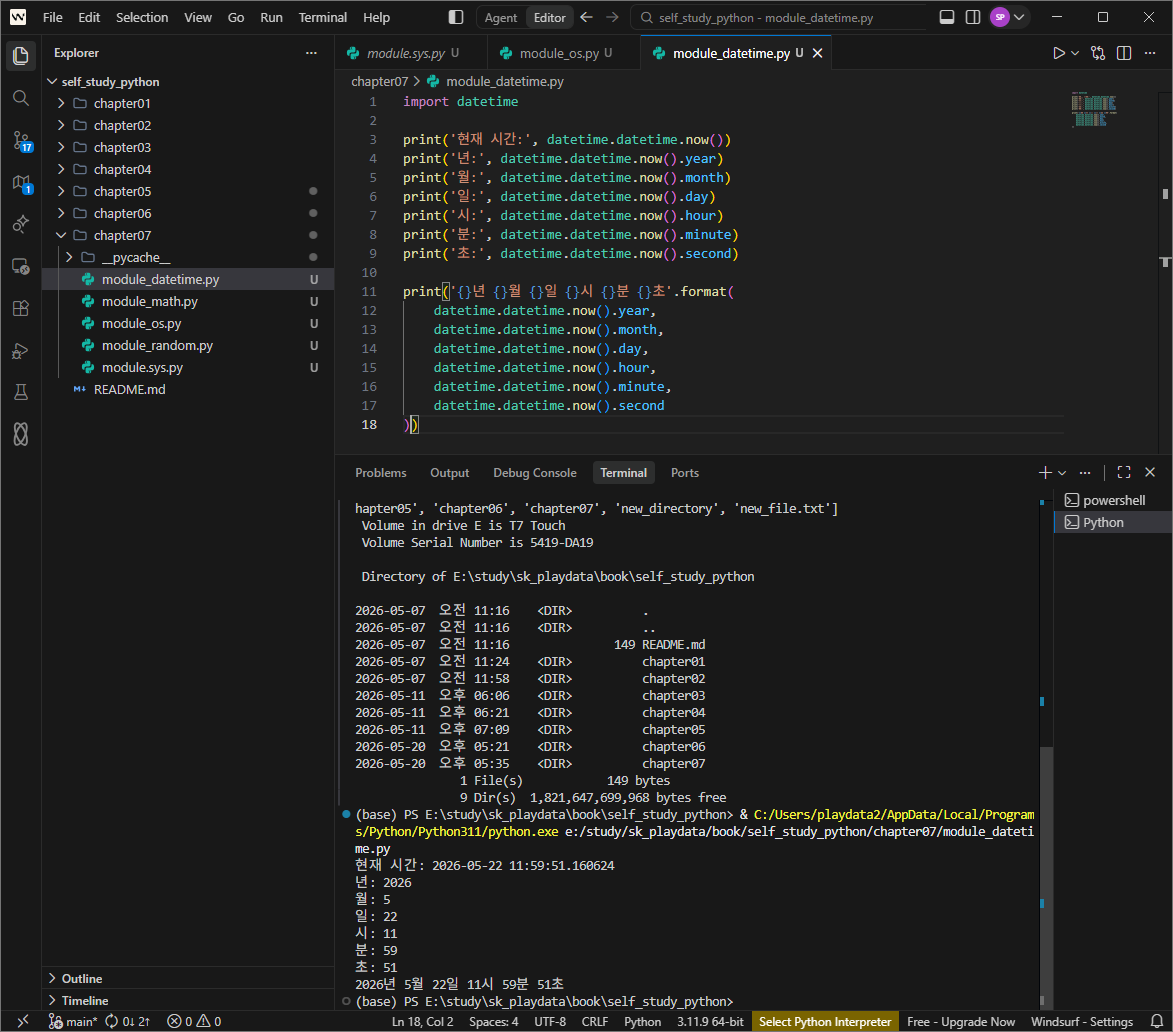Switch to the Debug Console tab
The height and width of the screenshot is (1032, 1173).
(535, 473)
